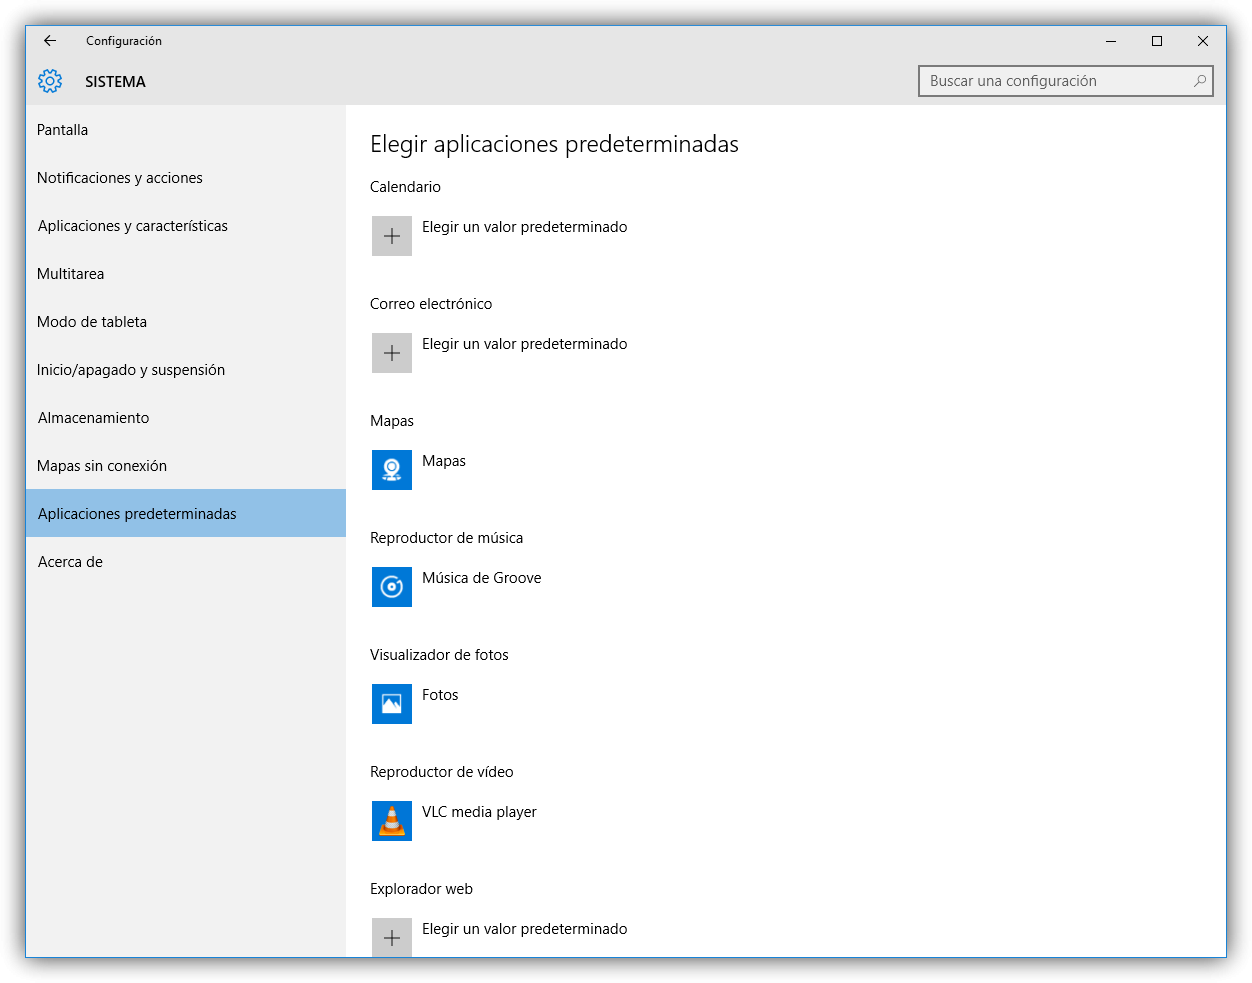Click the magnifier icon in search box

tap(1200, 81)
